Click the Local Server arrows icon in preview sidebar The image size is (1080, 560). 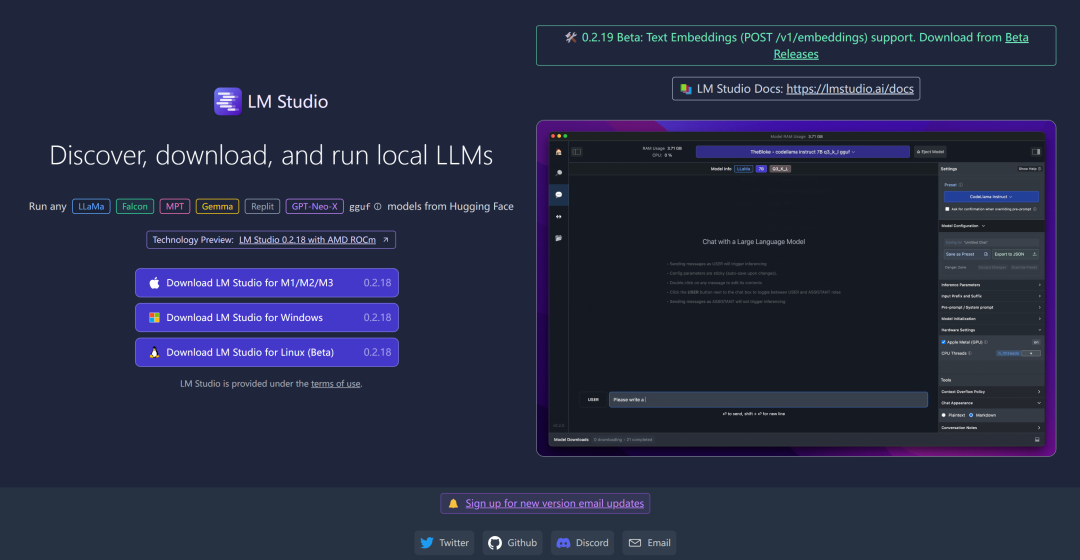[x=559, y=216]
